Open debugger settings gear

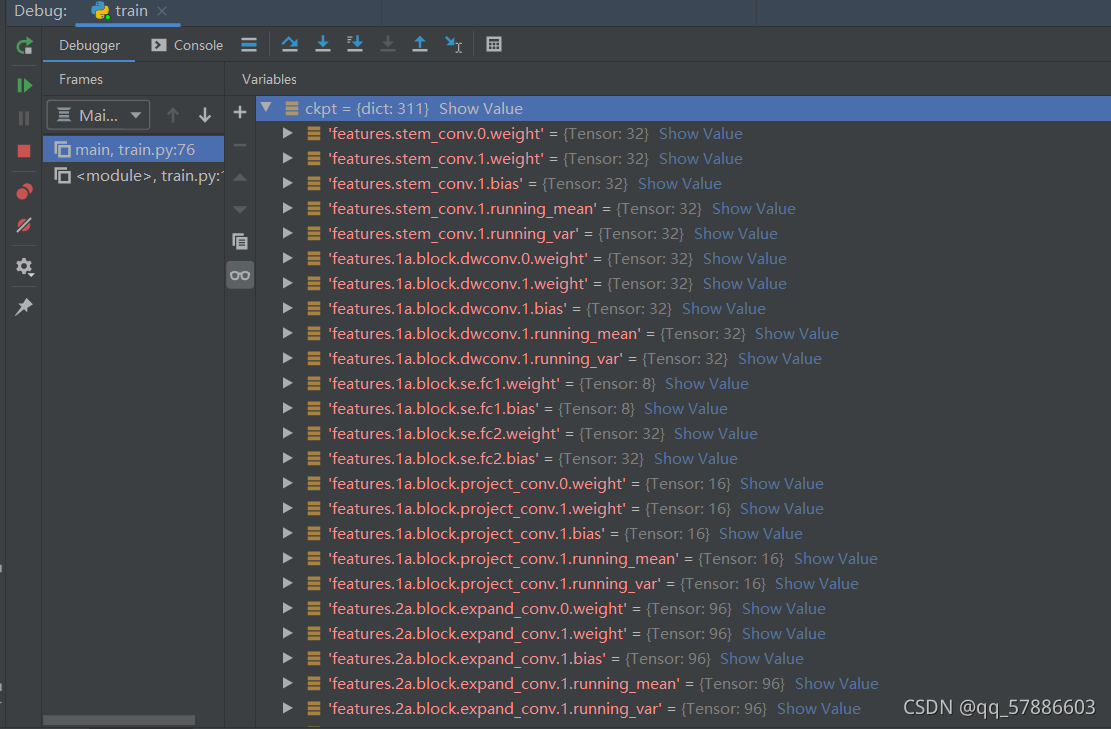(24, 266)
